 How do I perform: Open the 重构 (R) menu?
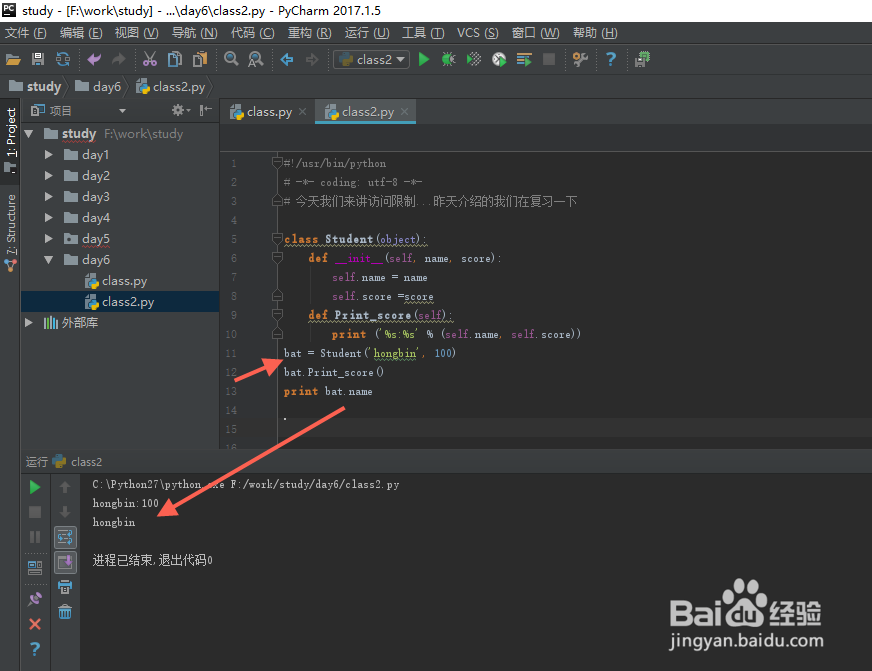click(309, 33)
